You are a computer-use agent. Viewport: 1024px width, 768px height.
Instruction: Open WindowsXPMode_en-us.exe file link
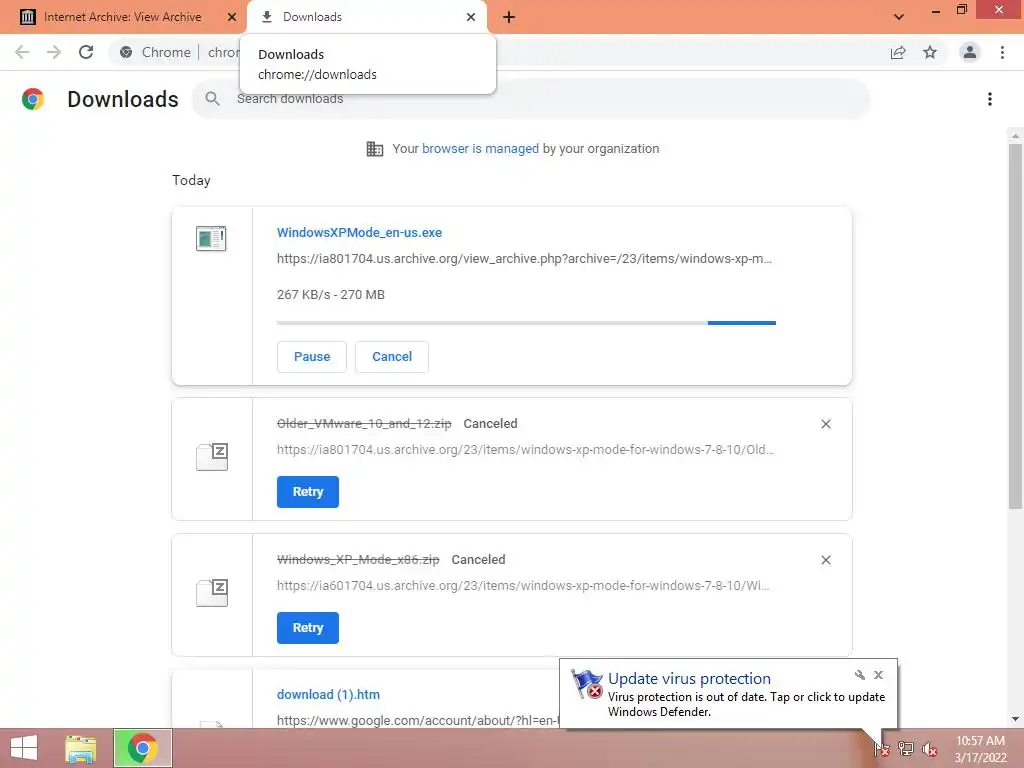pyautogui.click(x=359, y=232)
